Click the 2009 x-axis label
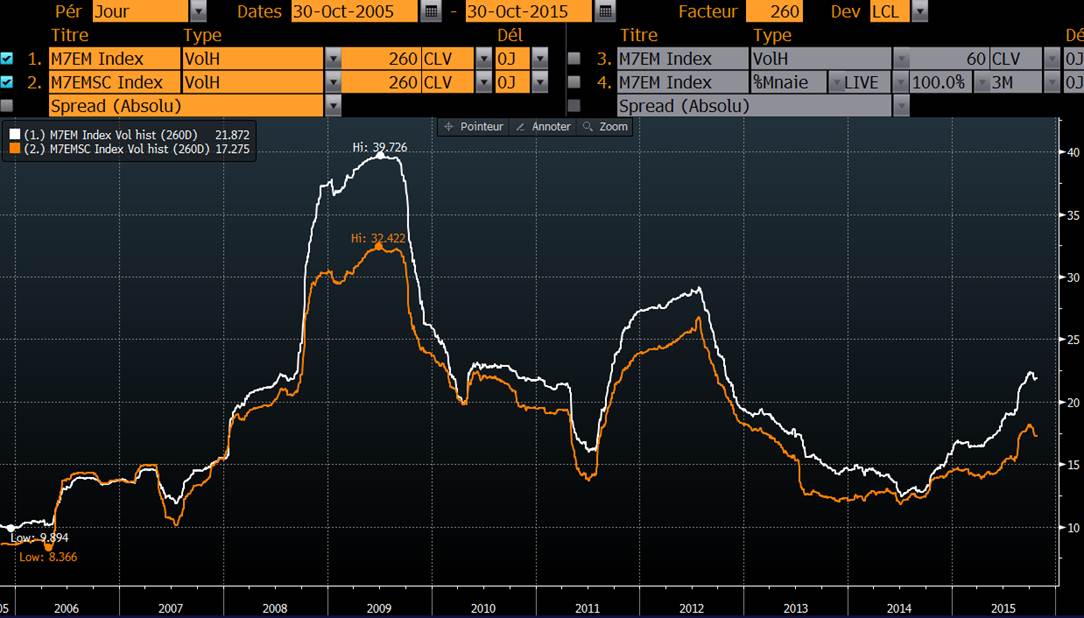 click(379, 609)
